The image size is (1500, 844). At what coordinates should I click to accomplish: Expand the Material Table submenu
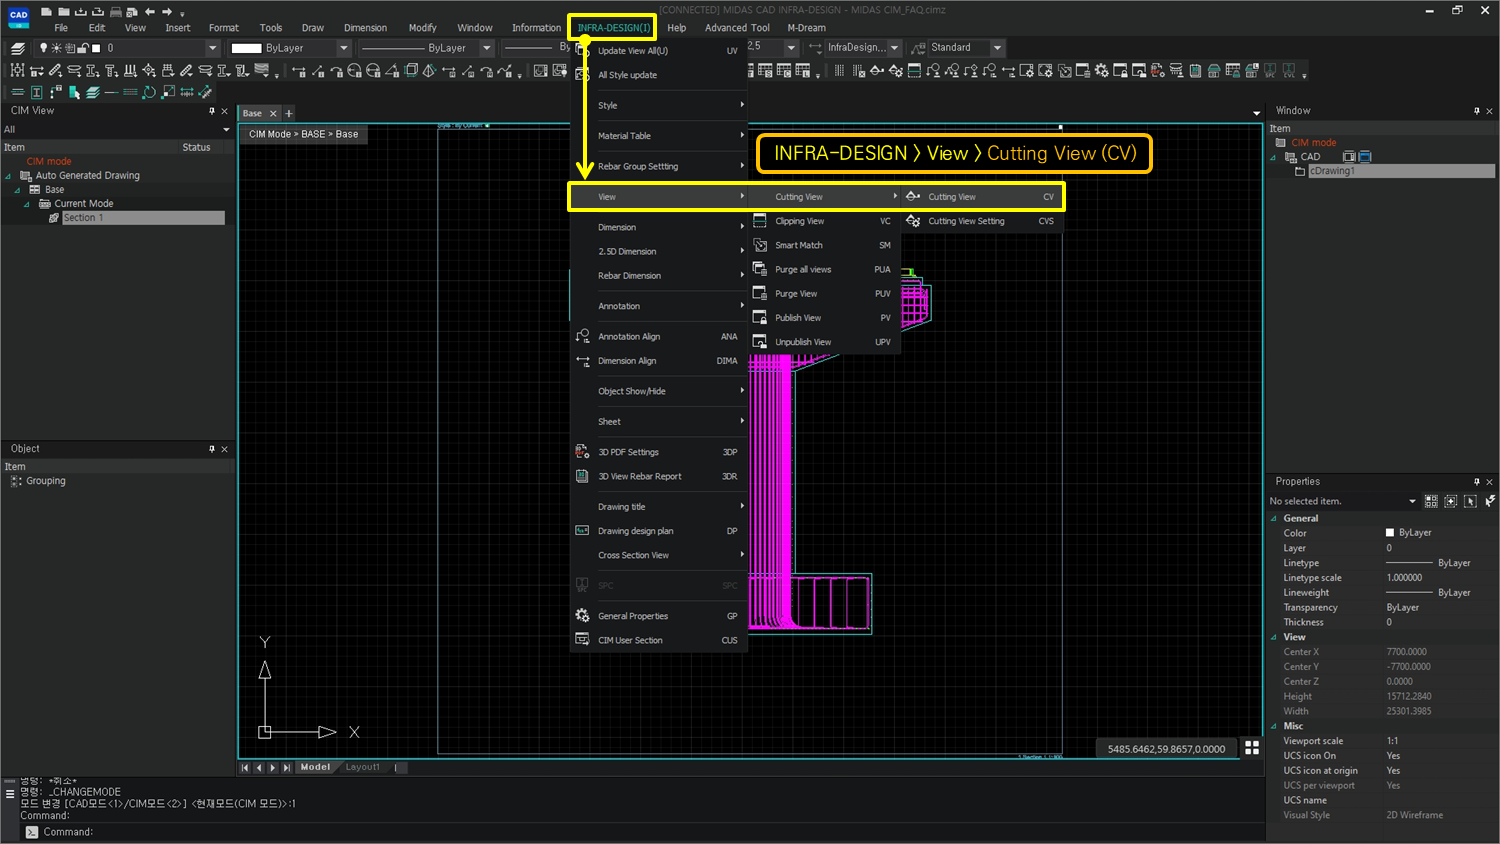click(x=659, y=136)
